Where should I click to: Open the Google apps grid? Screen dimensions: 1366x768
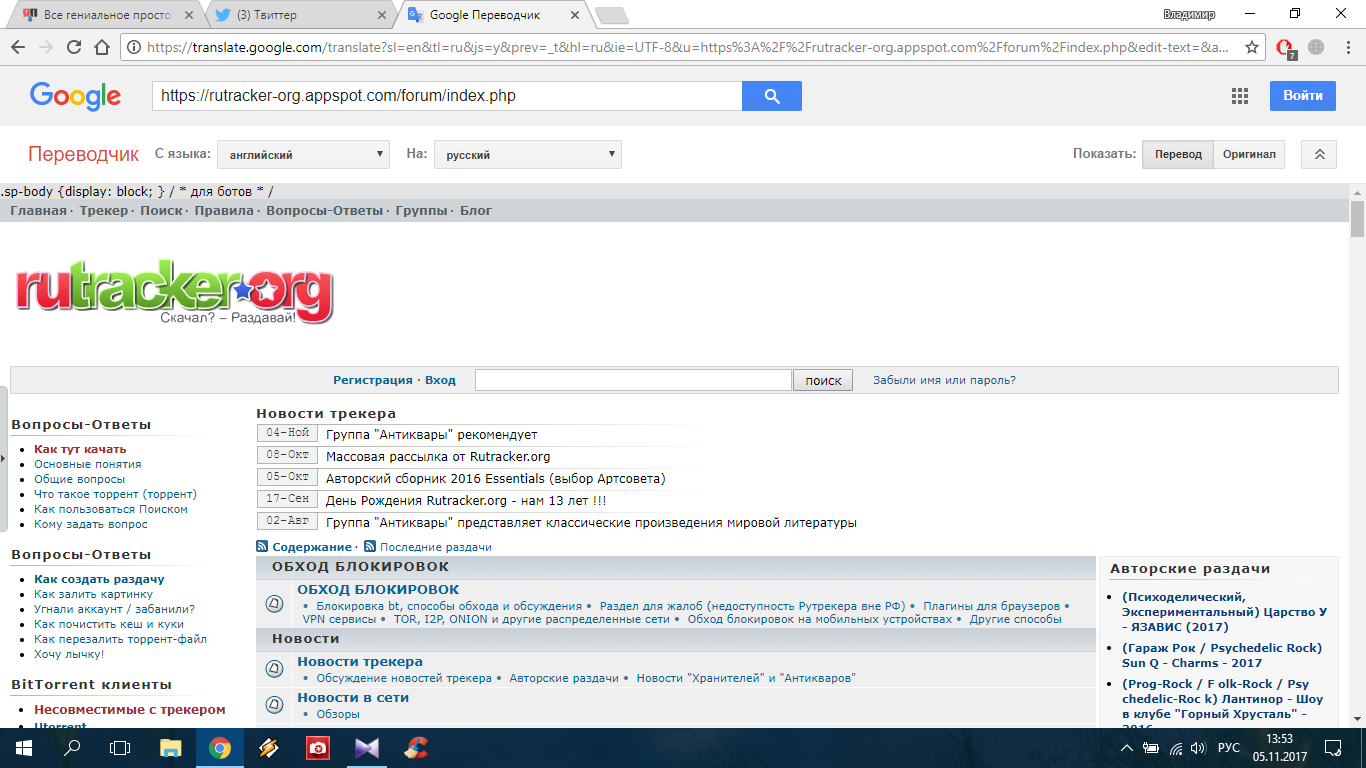click(x=1240, y=96)
